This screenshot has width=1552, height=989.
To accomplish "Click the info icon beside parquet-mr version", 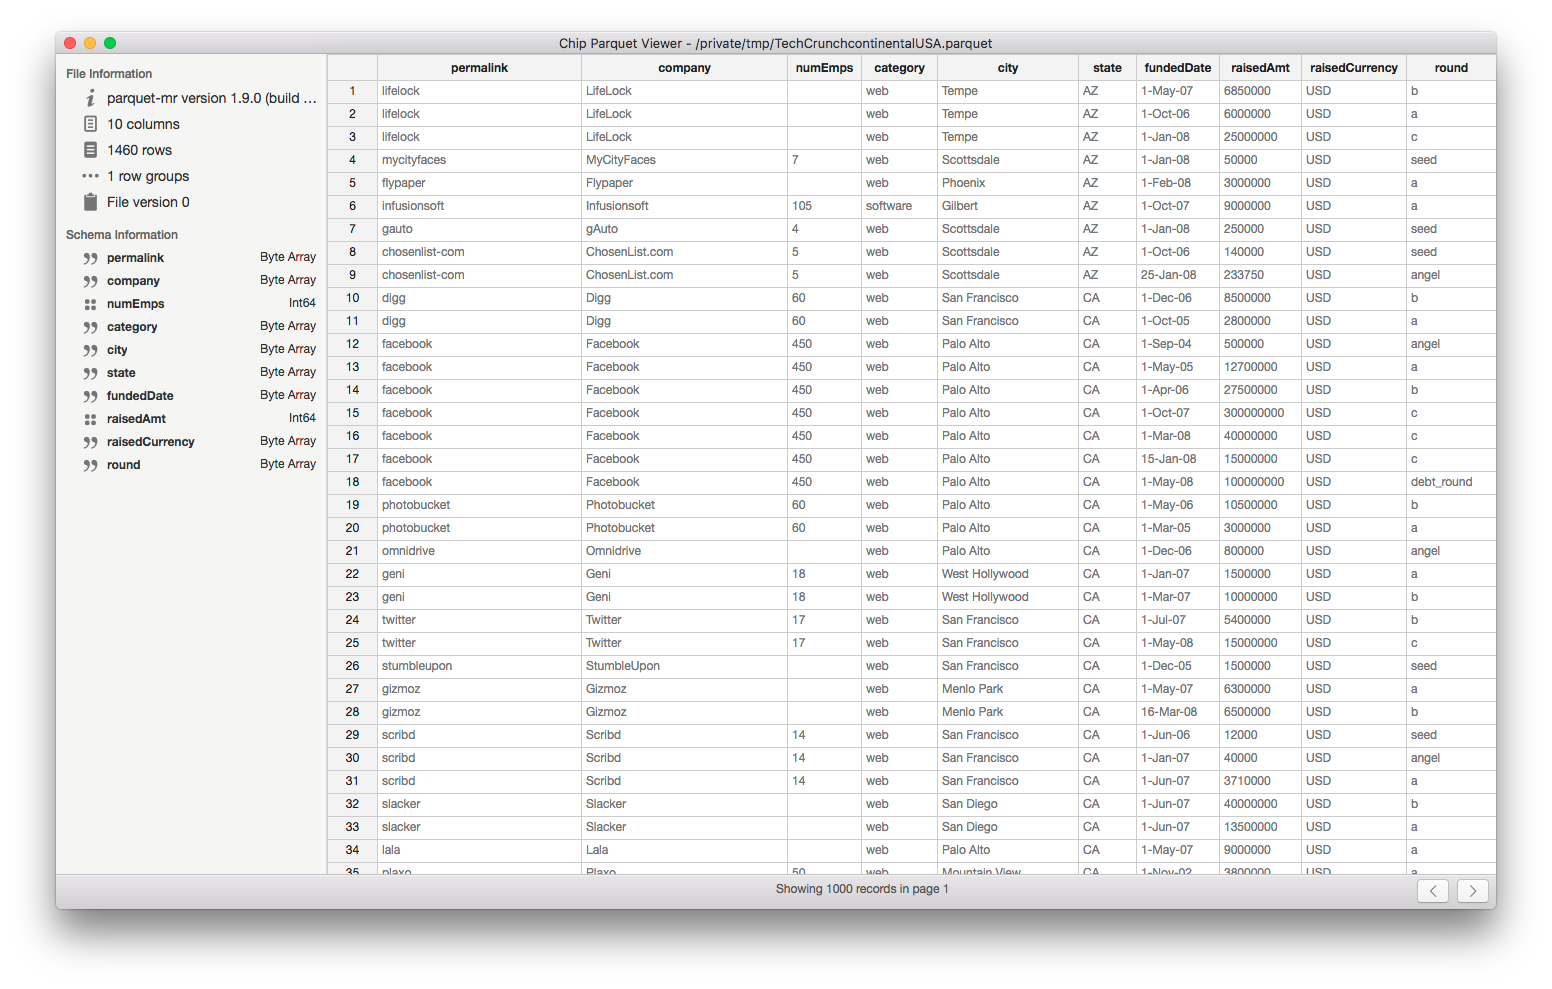I will [90, 98].
